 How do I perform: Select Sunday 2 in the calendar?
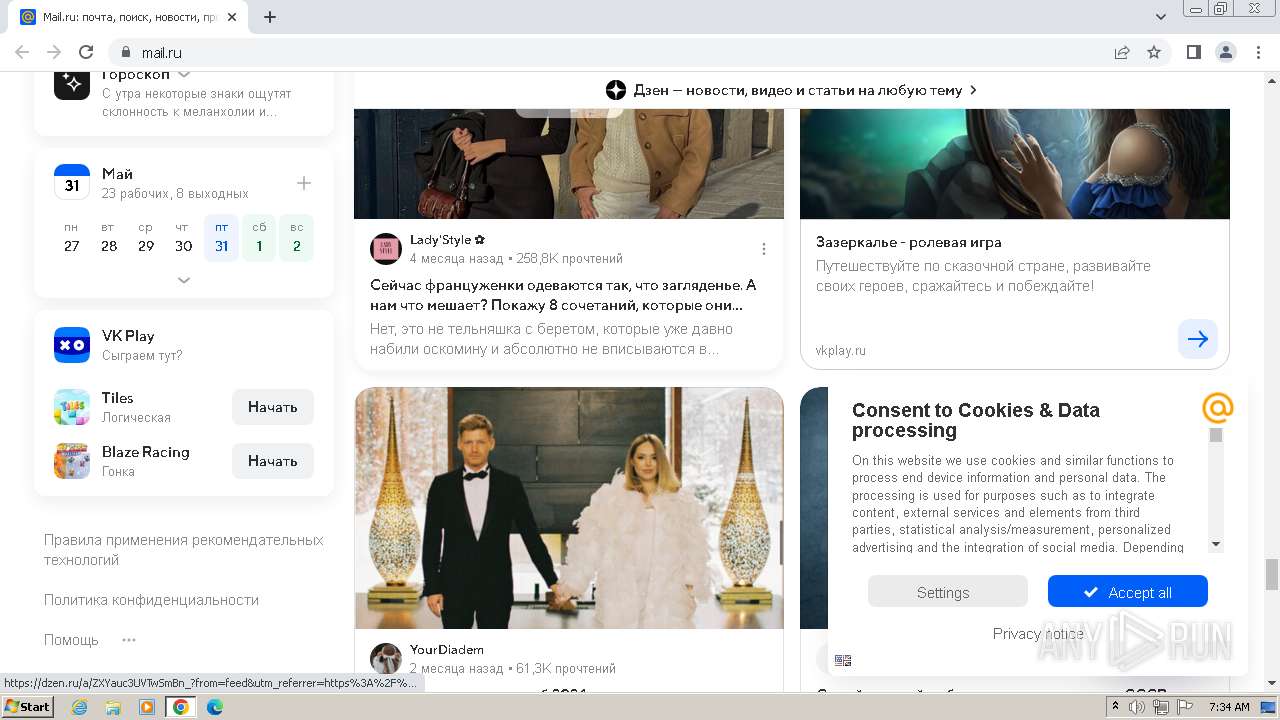pyautogui.click(x=296, y=238)
